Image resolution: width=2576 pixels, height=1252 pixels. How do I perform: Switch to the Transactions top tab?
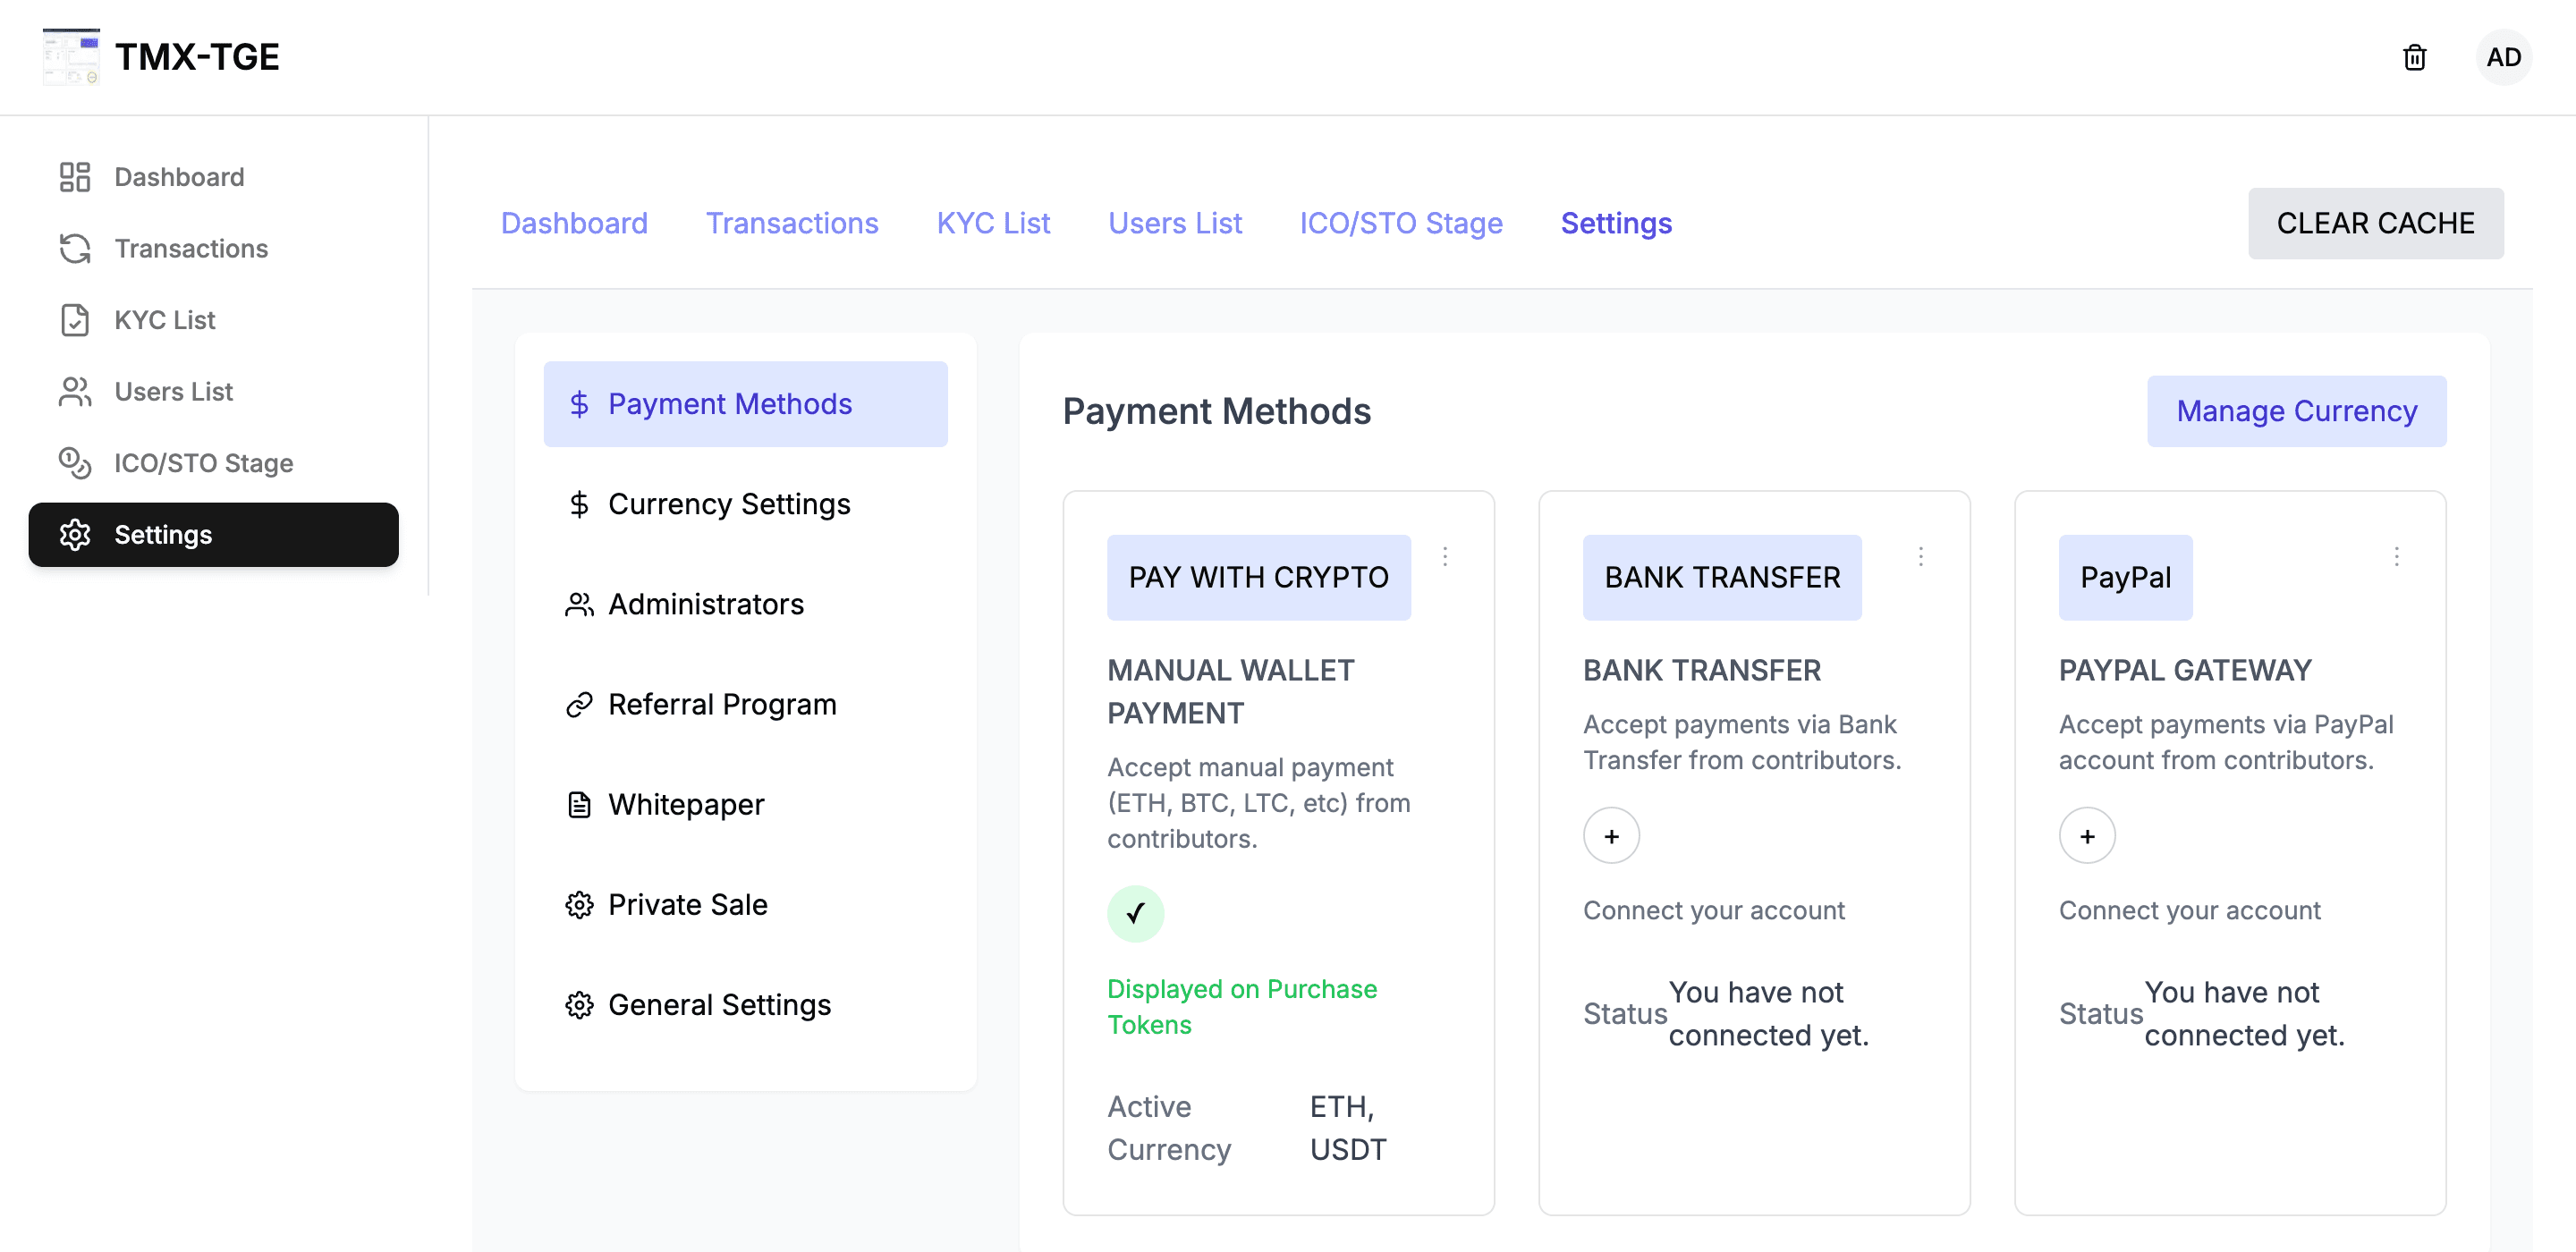[792, 223]
